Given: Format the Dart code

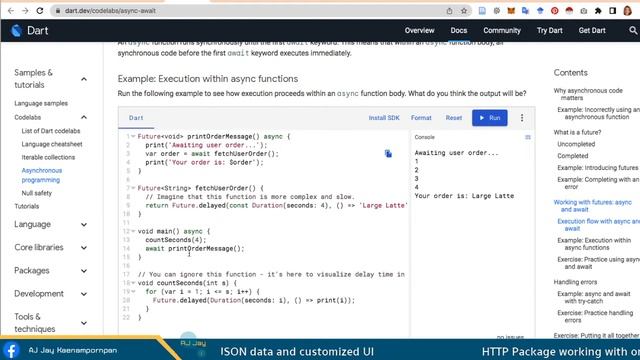Looking at the screenshot, I should 421,118.
